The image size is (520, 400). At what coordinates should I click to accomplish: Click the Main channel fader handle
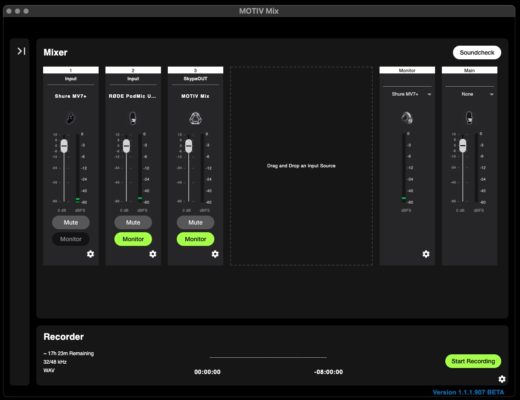coord(463,146)
